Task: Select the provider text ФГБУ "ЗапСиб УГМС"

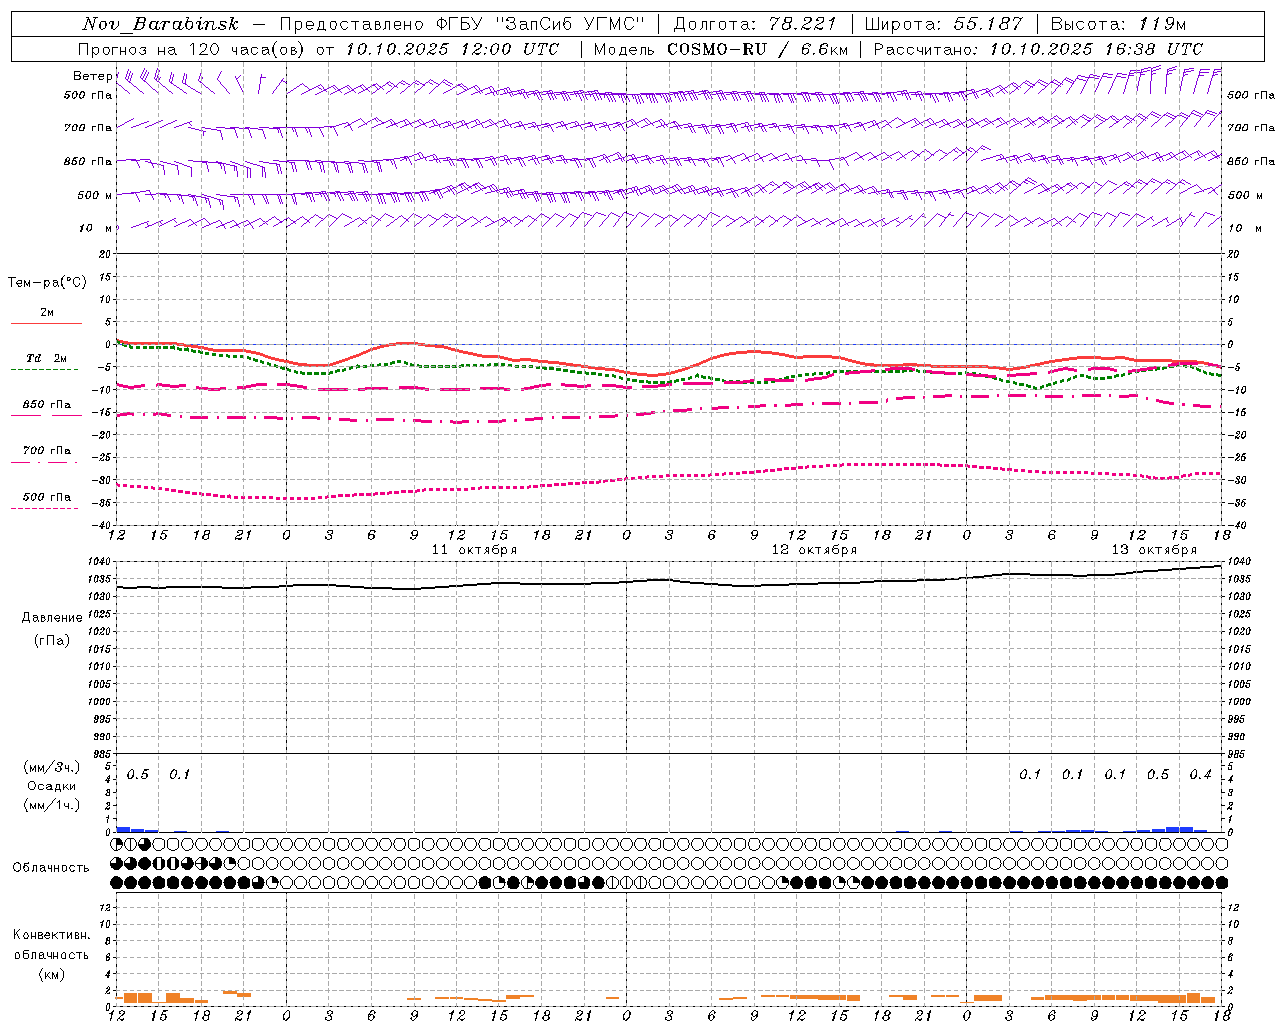Action: pos(541,24)
